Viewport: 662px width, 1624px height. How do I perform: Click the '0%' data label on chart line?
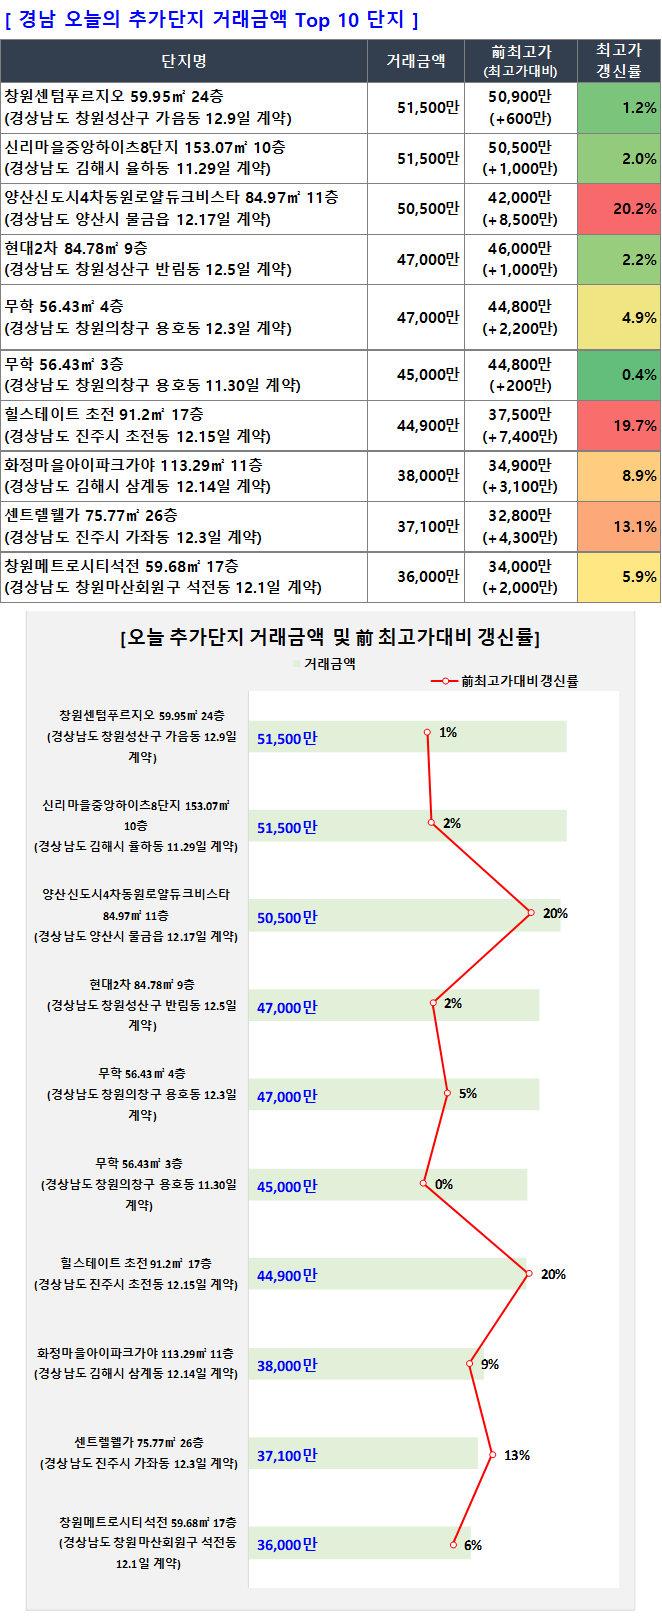click(444, 1185)
